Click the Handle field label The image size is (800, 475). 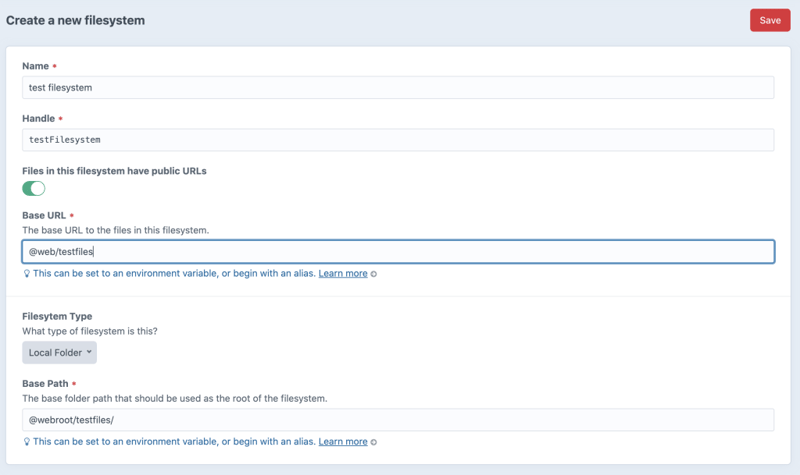39,118
